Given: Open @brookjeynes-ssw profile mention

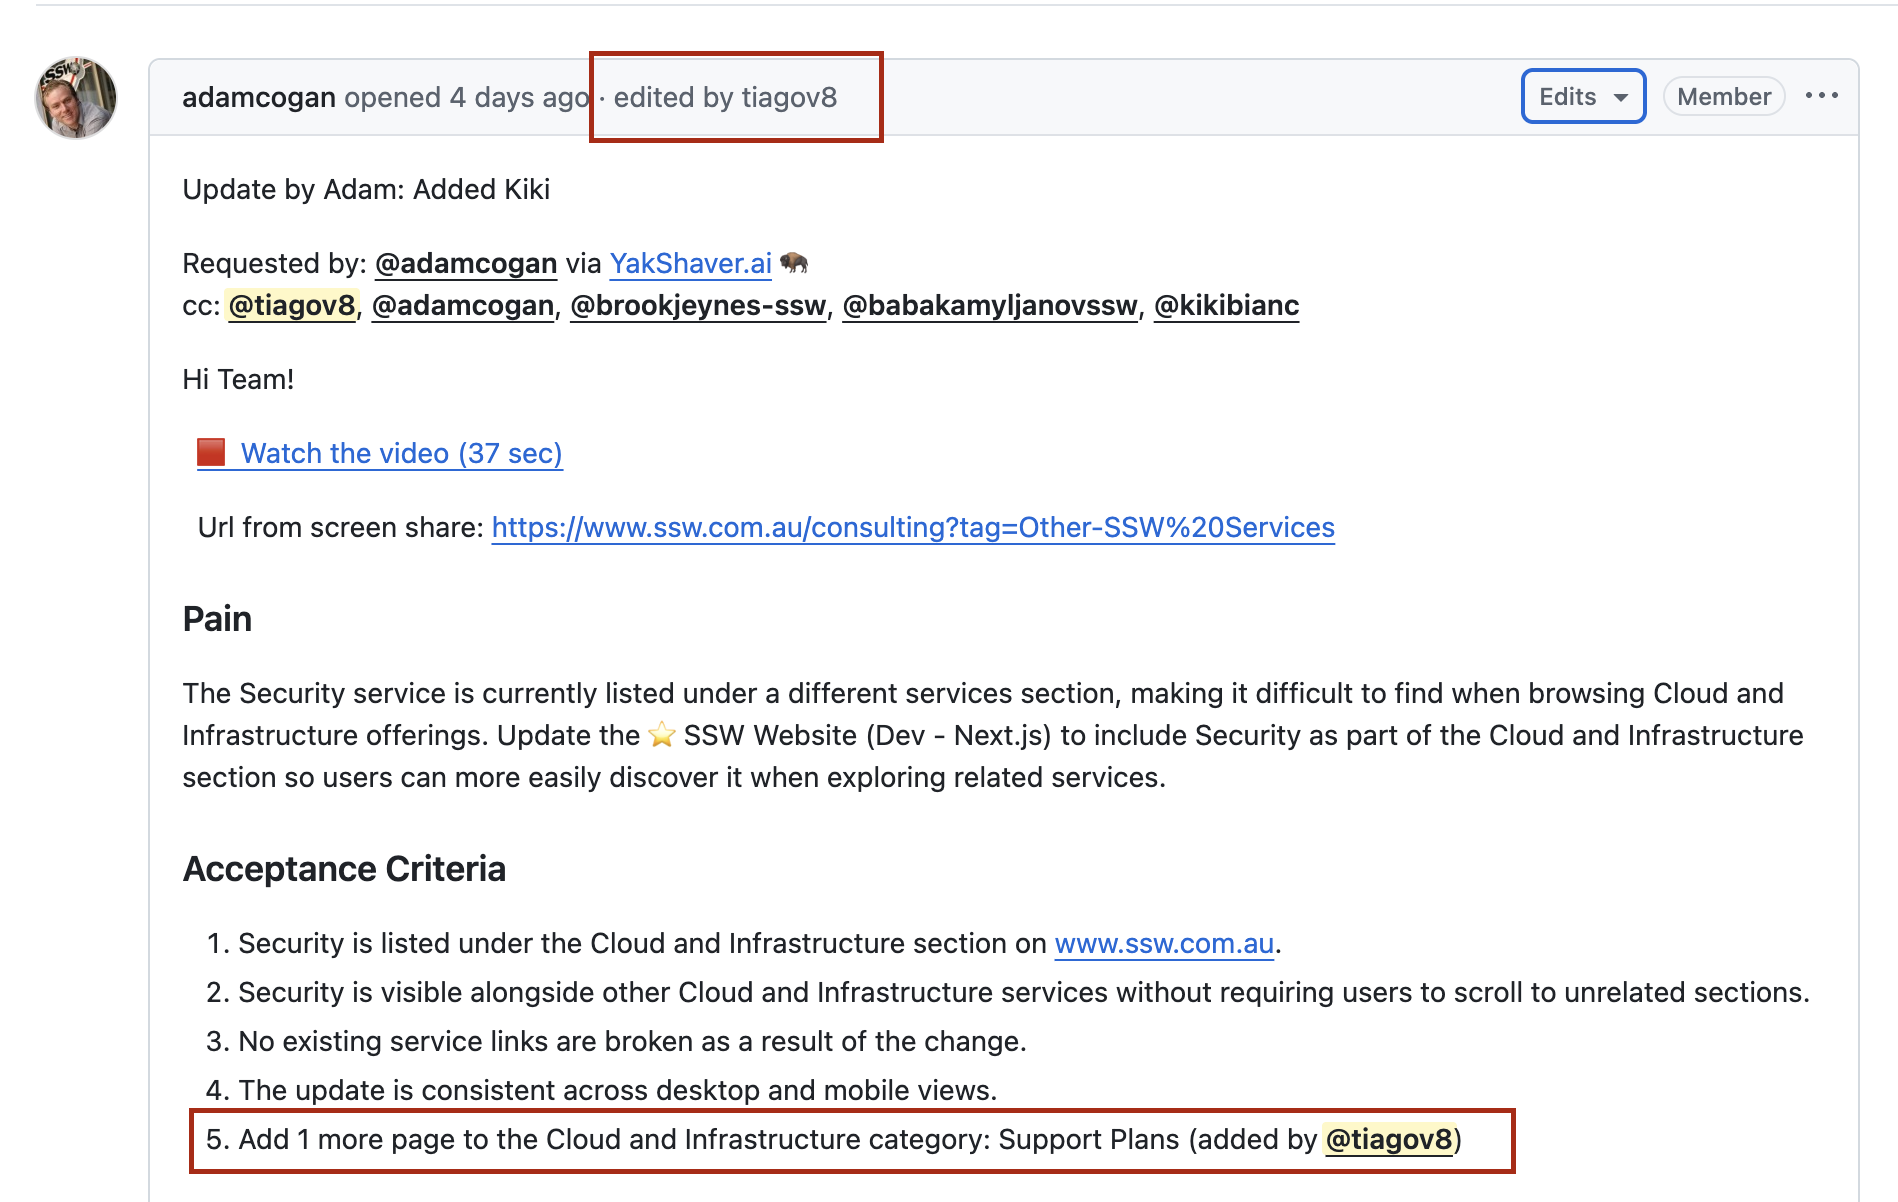Looking at the screenshot, I should click(698, 306).
